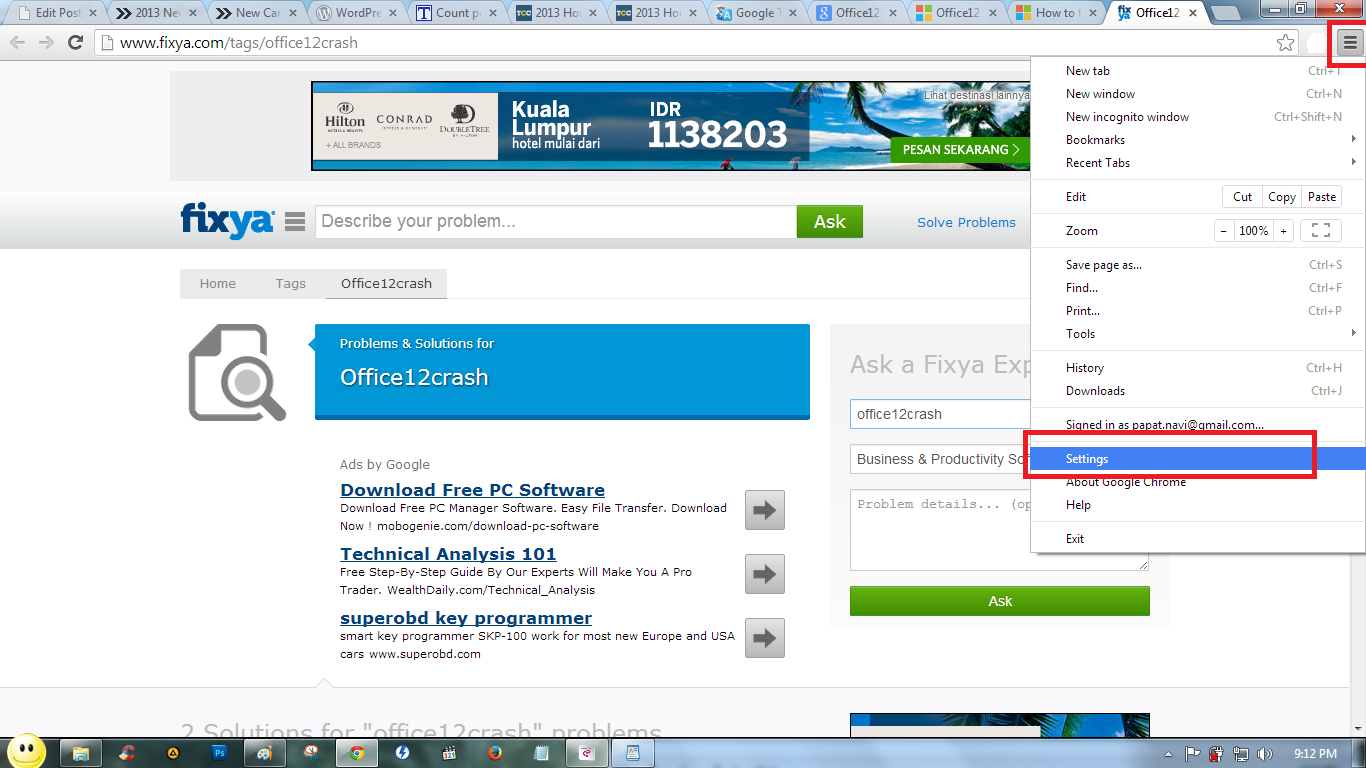Open History from the Chrome menu
This screenshot has width=1366, height=768.
[x=1198, y=368]
